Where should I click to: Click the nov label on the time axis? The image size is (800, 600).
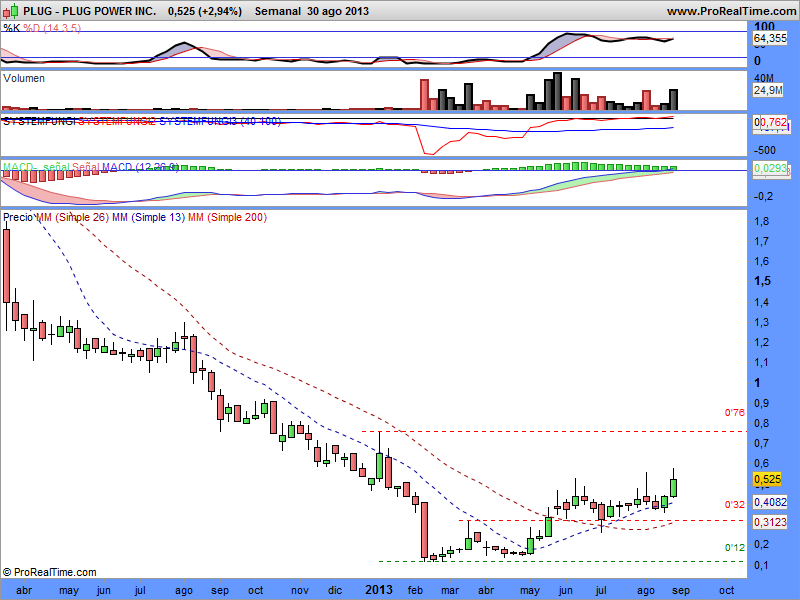pyautogui.click(x=300, y=590)
